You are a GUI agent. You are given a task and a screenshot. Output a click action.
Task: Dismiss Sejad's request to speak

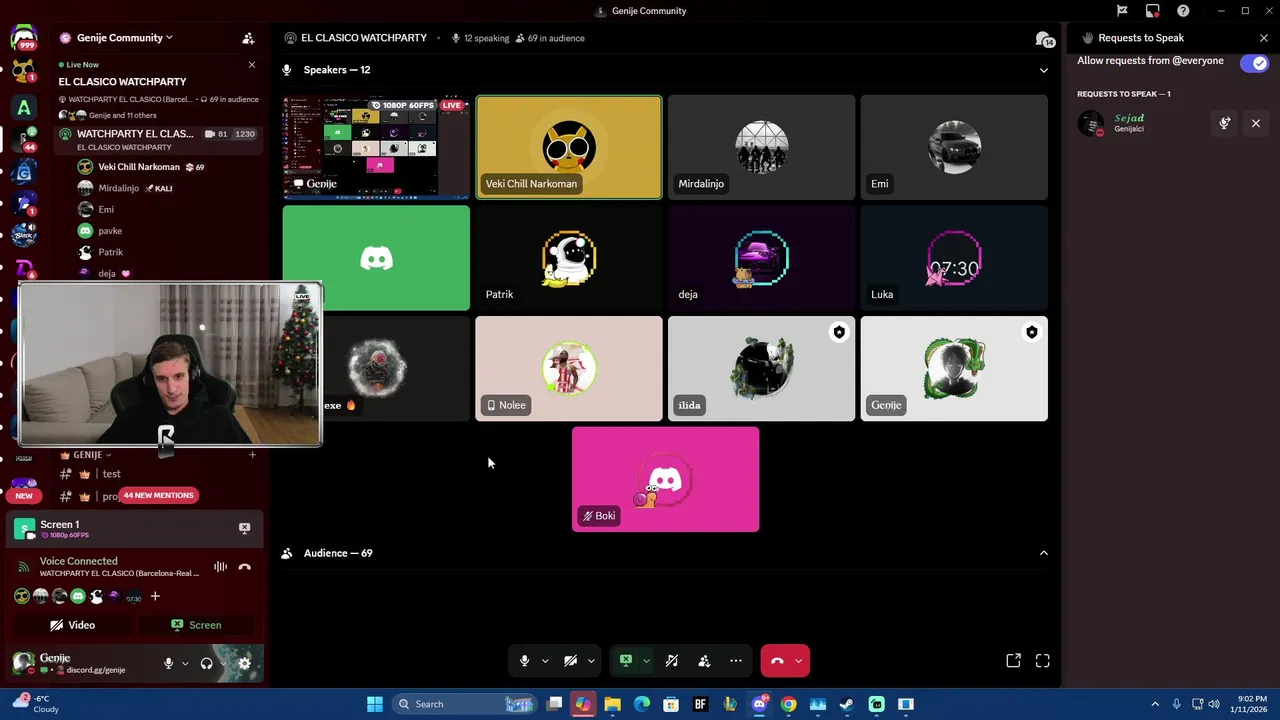click(x=1256, y=123)
